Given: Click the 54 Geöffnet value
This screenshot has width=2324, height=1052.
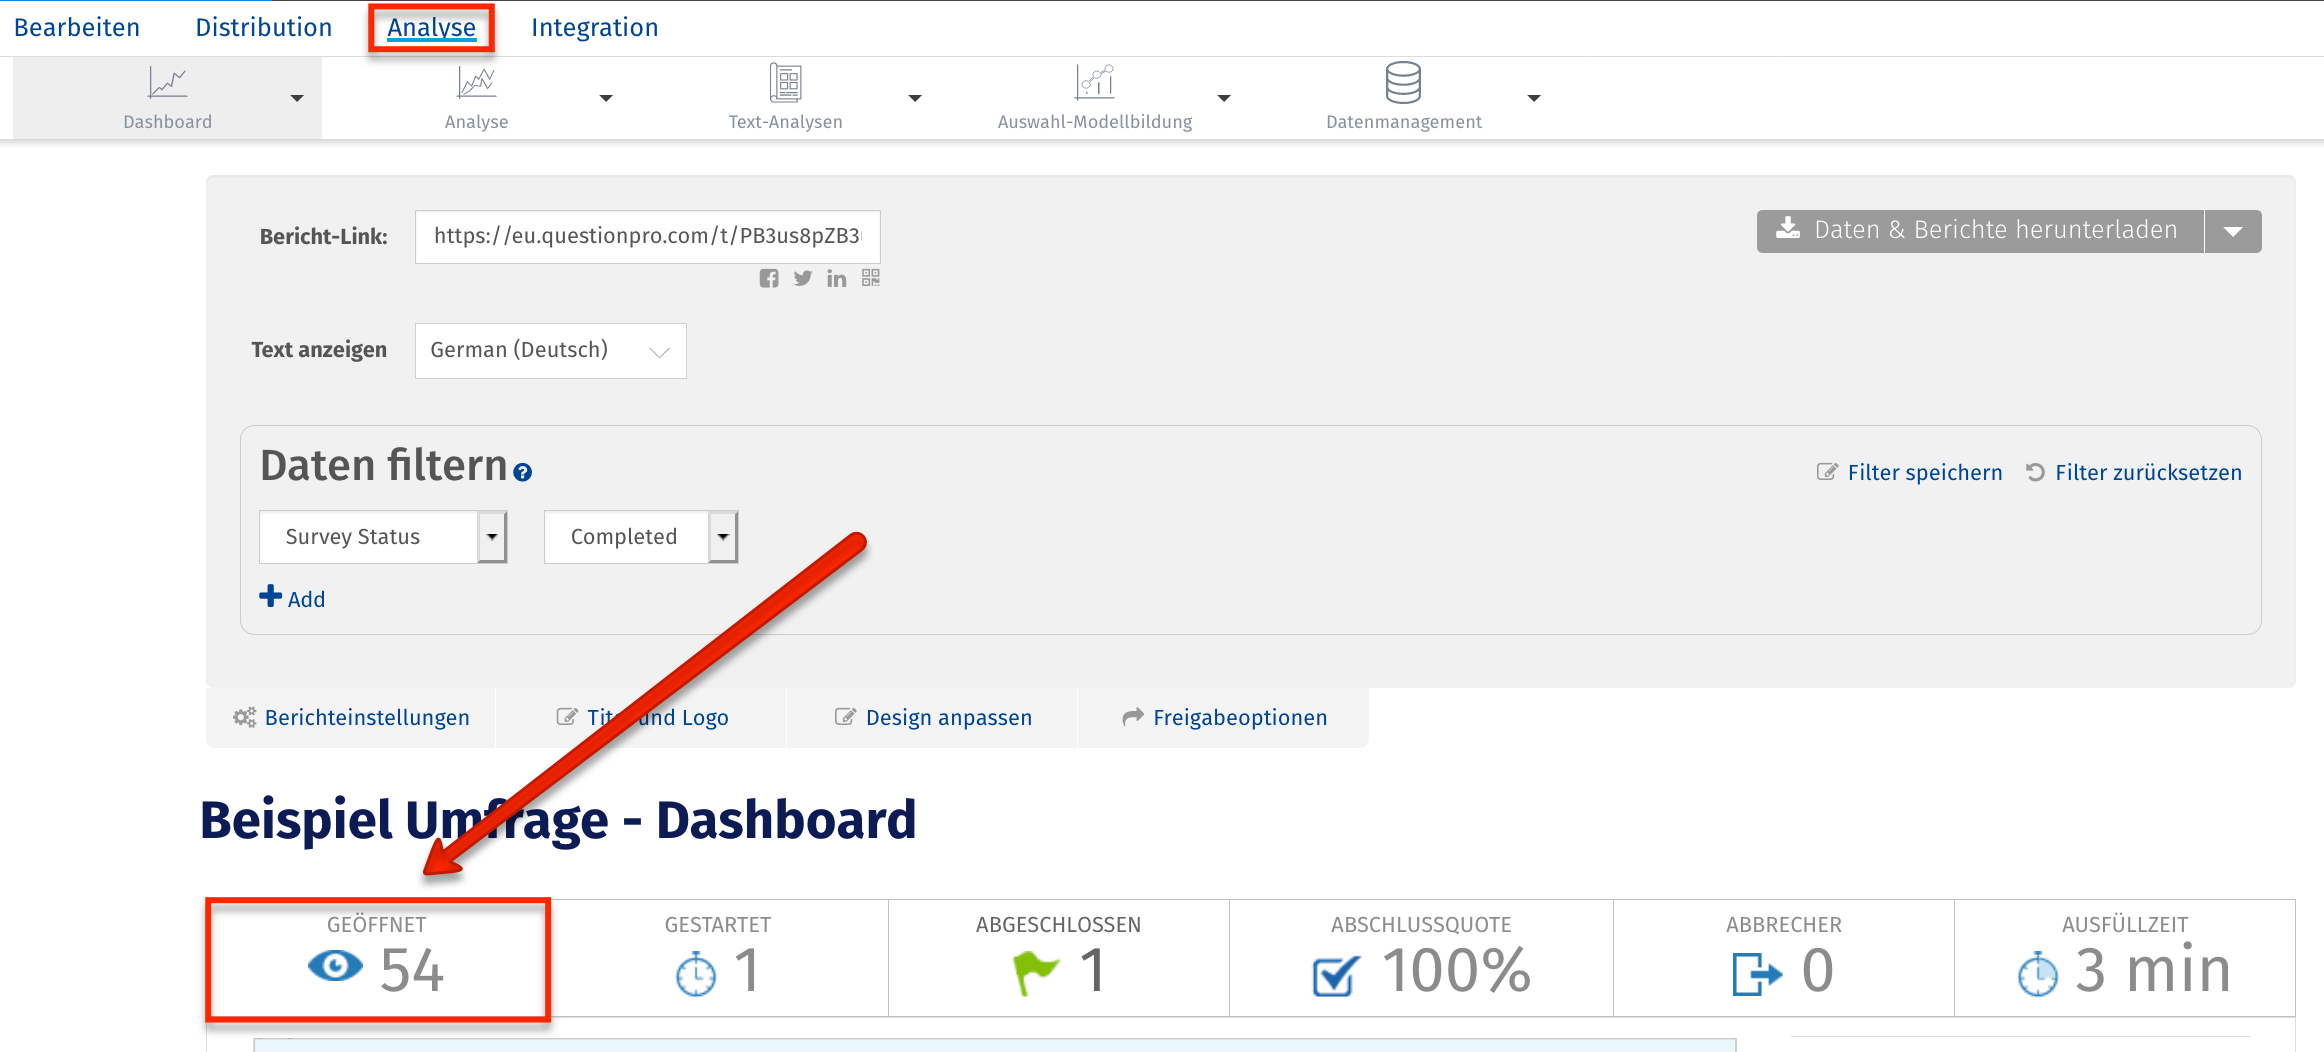Looking at the screenshot, I should tap(411, 971).
